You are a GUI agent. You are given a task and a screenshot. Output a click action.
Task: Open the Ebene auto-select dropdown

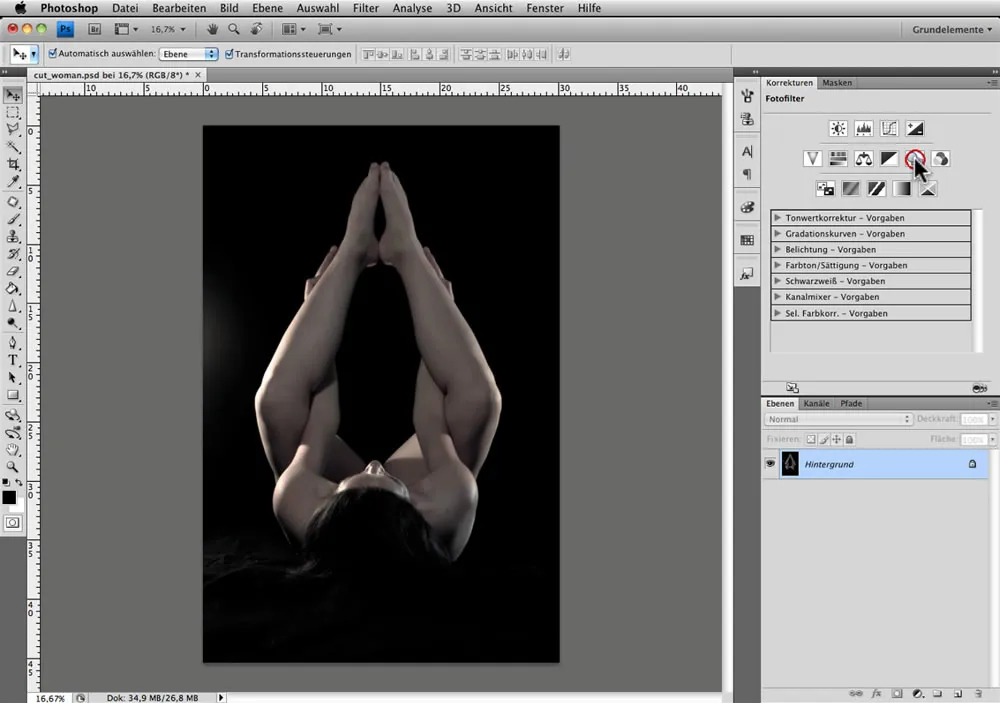(x=190, y=54)
